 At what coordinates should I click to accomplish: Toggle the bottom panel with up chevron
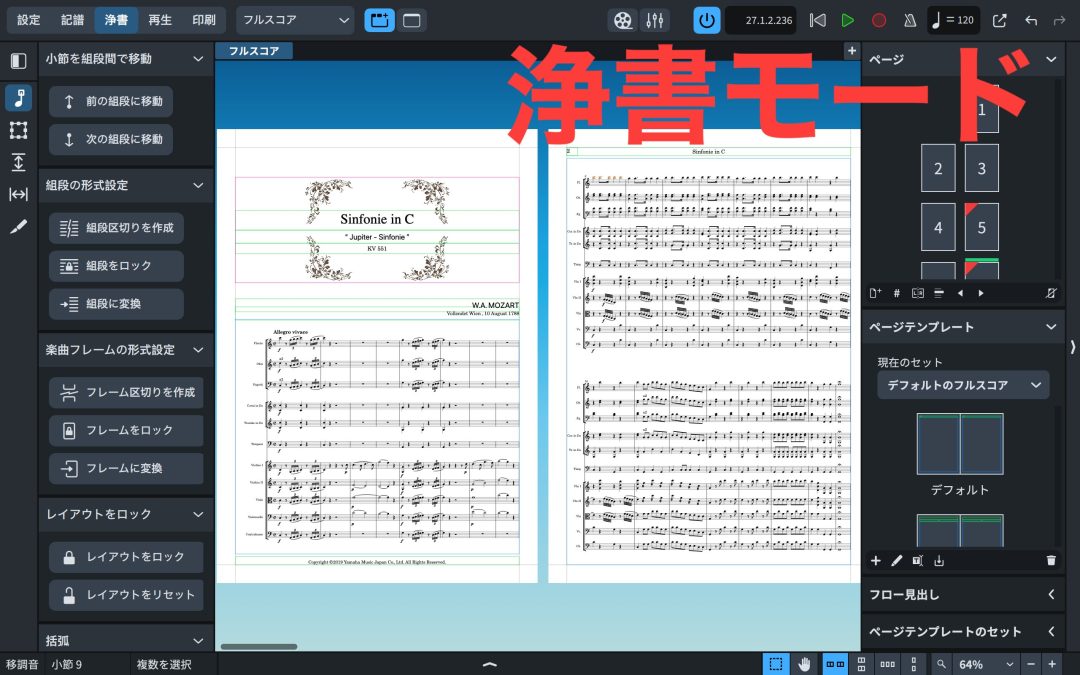click(490, 665)
